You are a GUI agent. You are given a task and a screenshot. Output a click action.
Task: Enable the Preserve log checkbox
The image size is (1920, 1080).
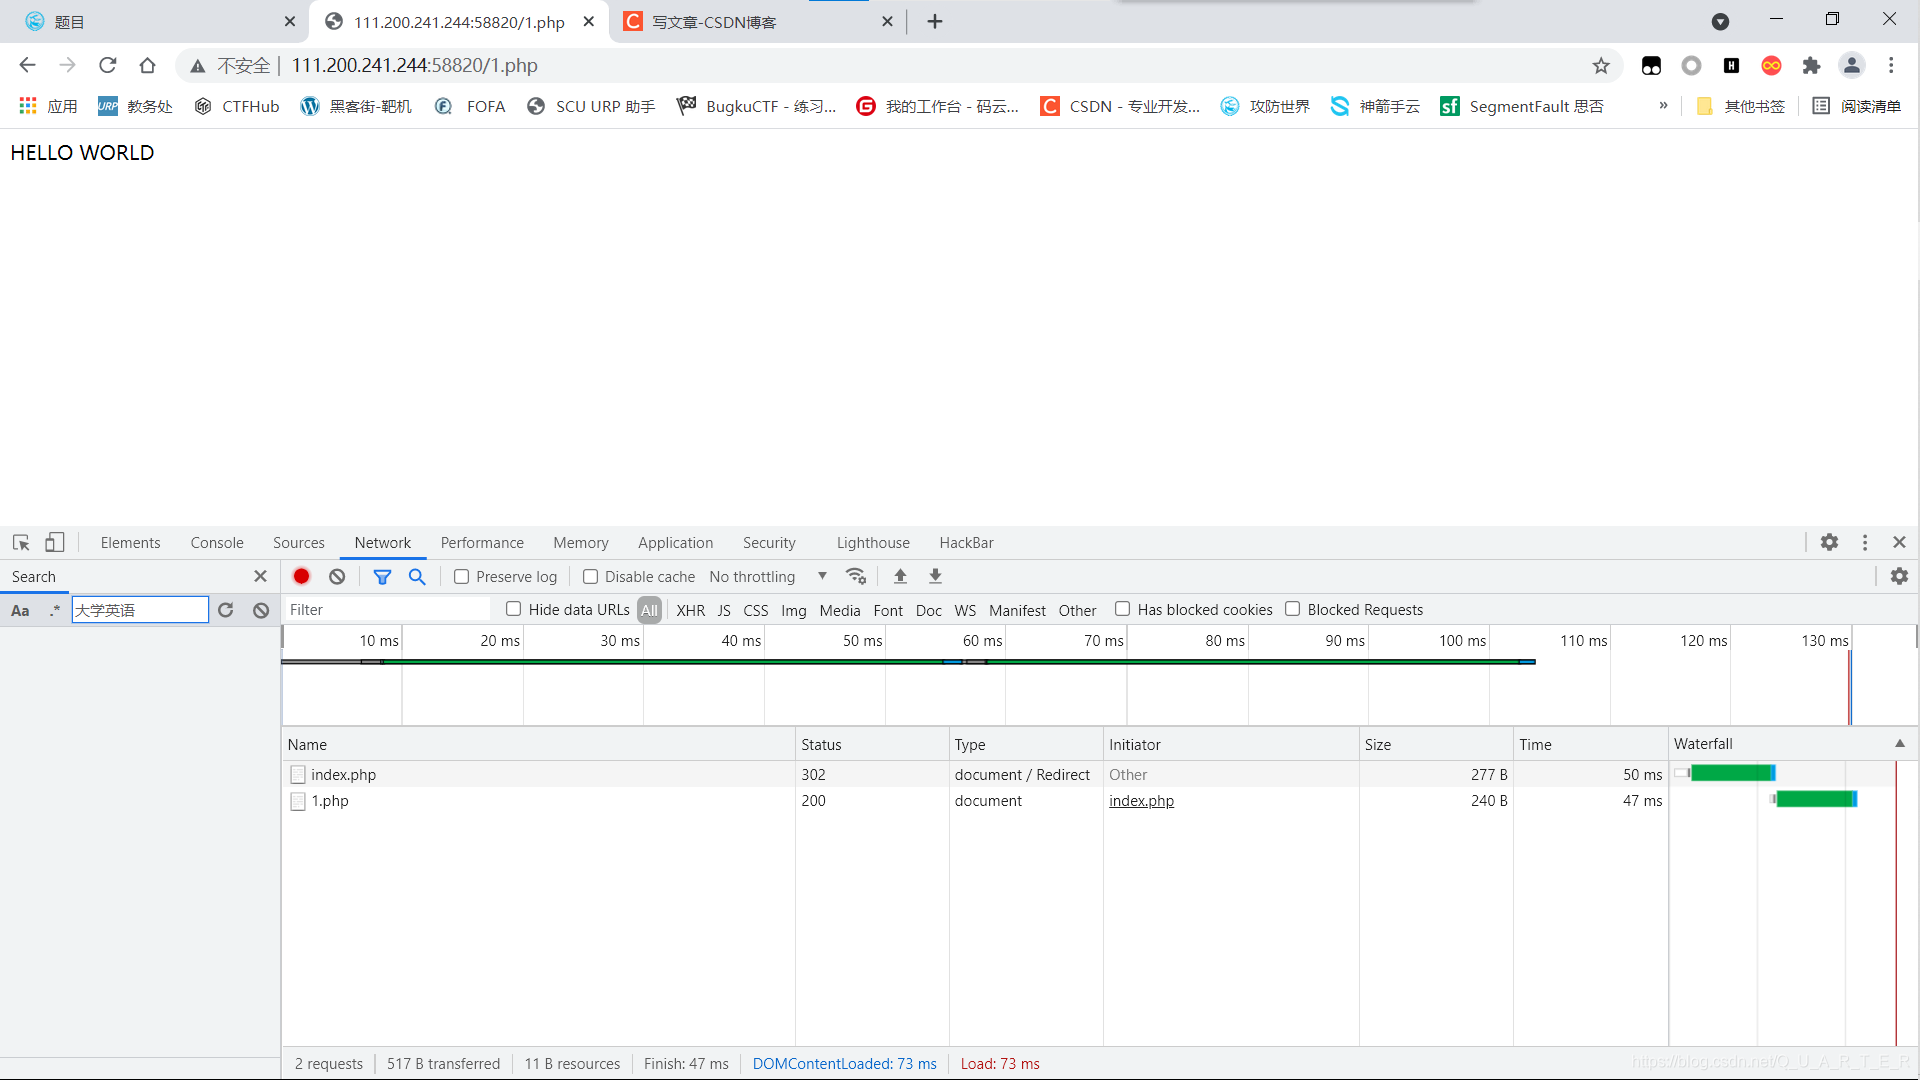(x=461, y=577)
